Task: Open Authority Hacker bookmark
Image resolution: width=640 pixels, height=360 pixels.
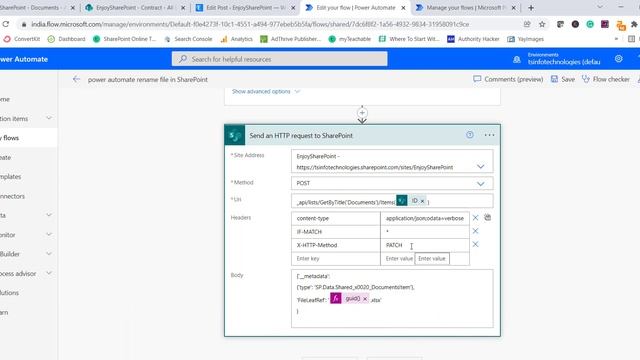Action: click(x=473, y=39)
